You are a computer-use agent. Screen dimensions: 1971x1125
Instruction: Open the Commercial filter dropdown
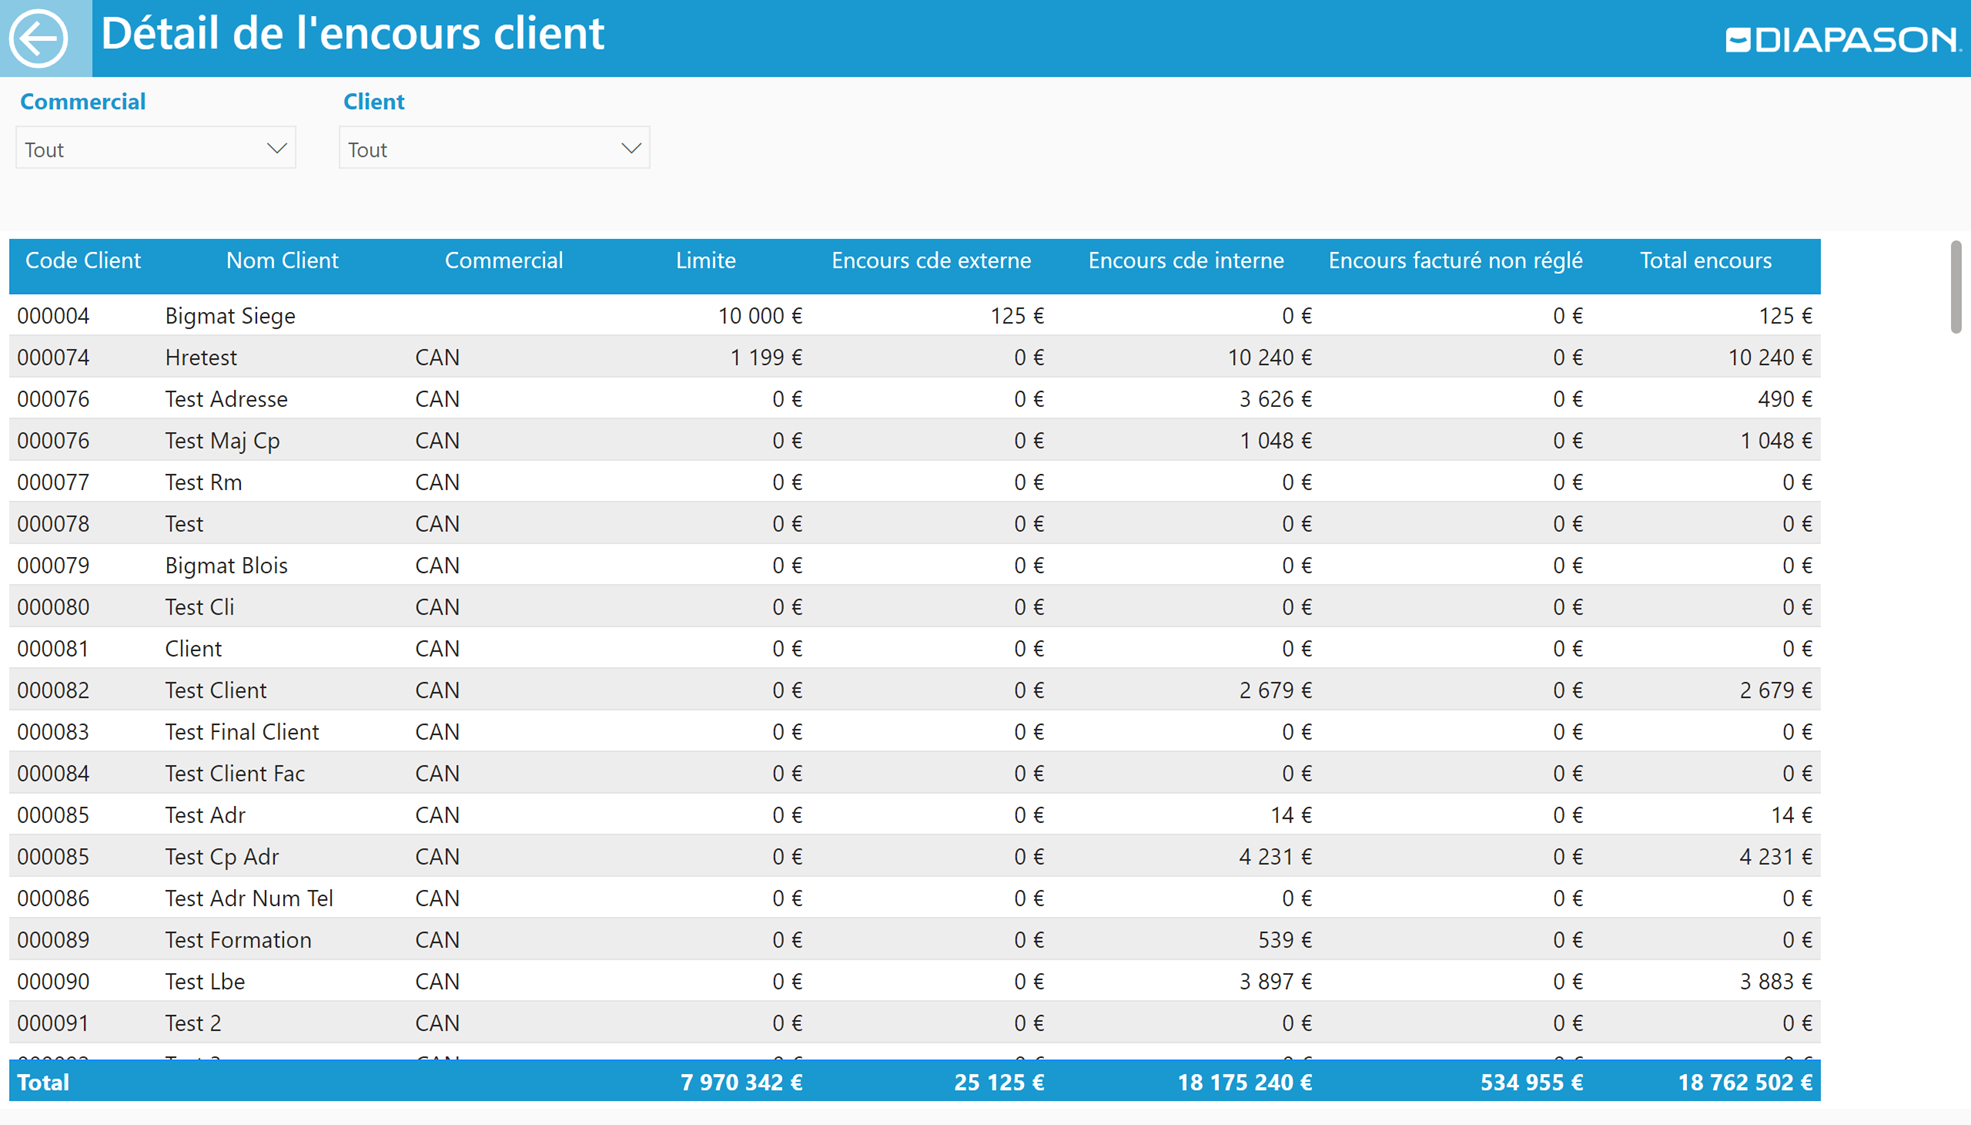155,149
